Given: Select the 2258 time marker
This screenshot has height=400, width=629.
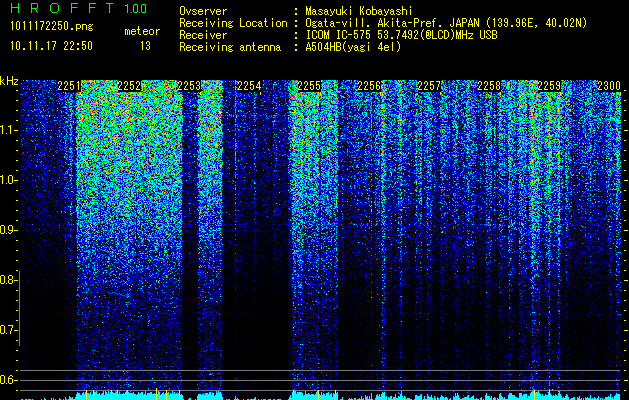Looking at the screenshot, I should [489, 86].
